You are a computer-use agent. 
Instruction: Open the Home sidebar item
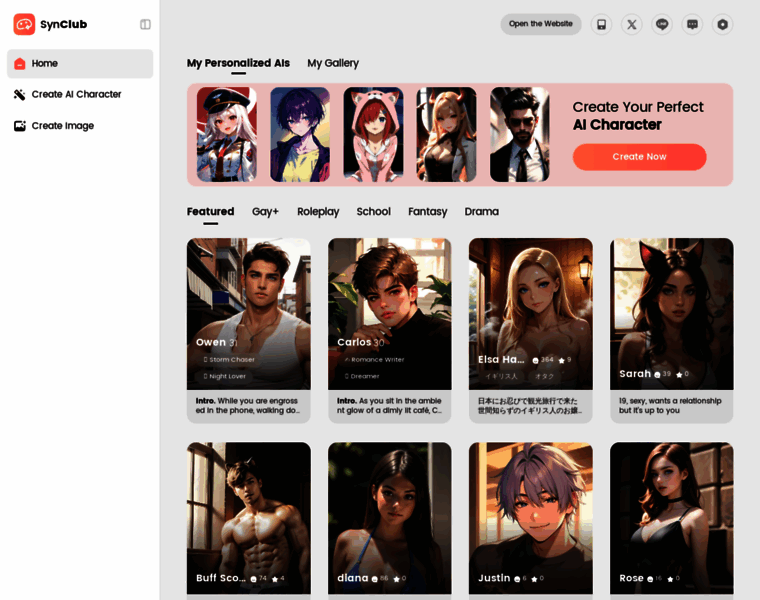point(80,63)
